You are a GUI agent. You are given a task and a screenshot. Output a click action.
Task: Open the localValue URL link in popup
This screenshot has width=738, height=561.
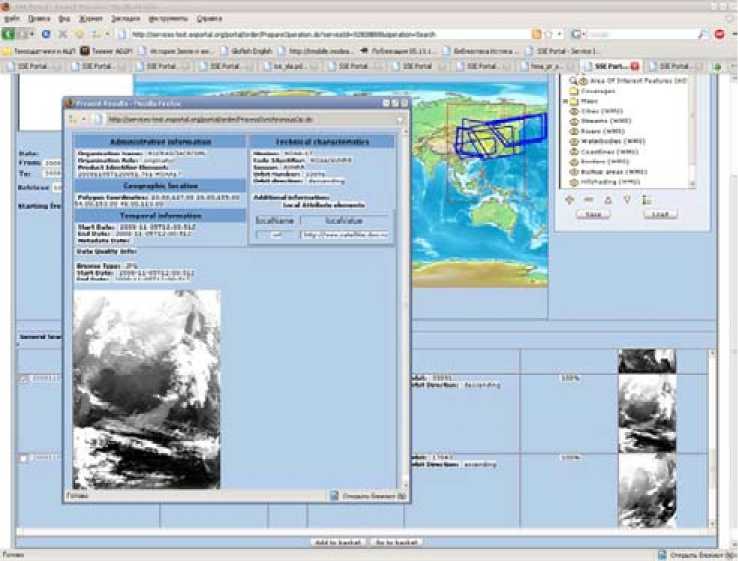coord(345,234)
